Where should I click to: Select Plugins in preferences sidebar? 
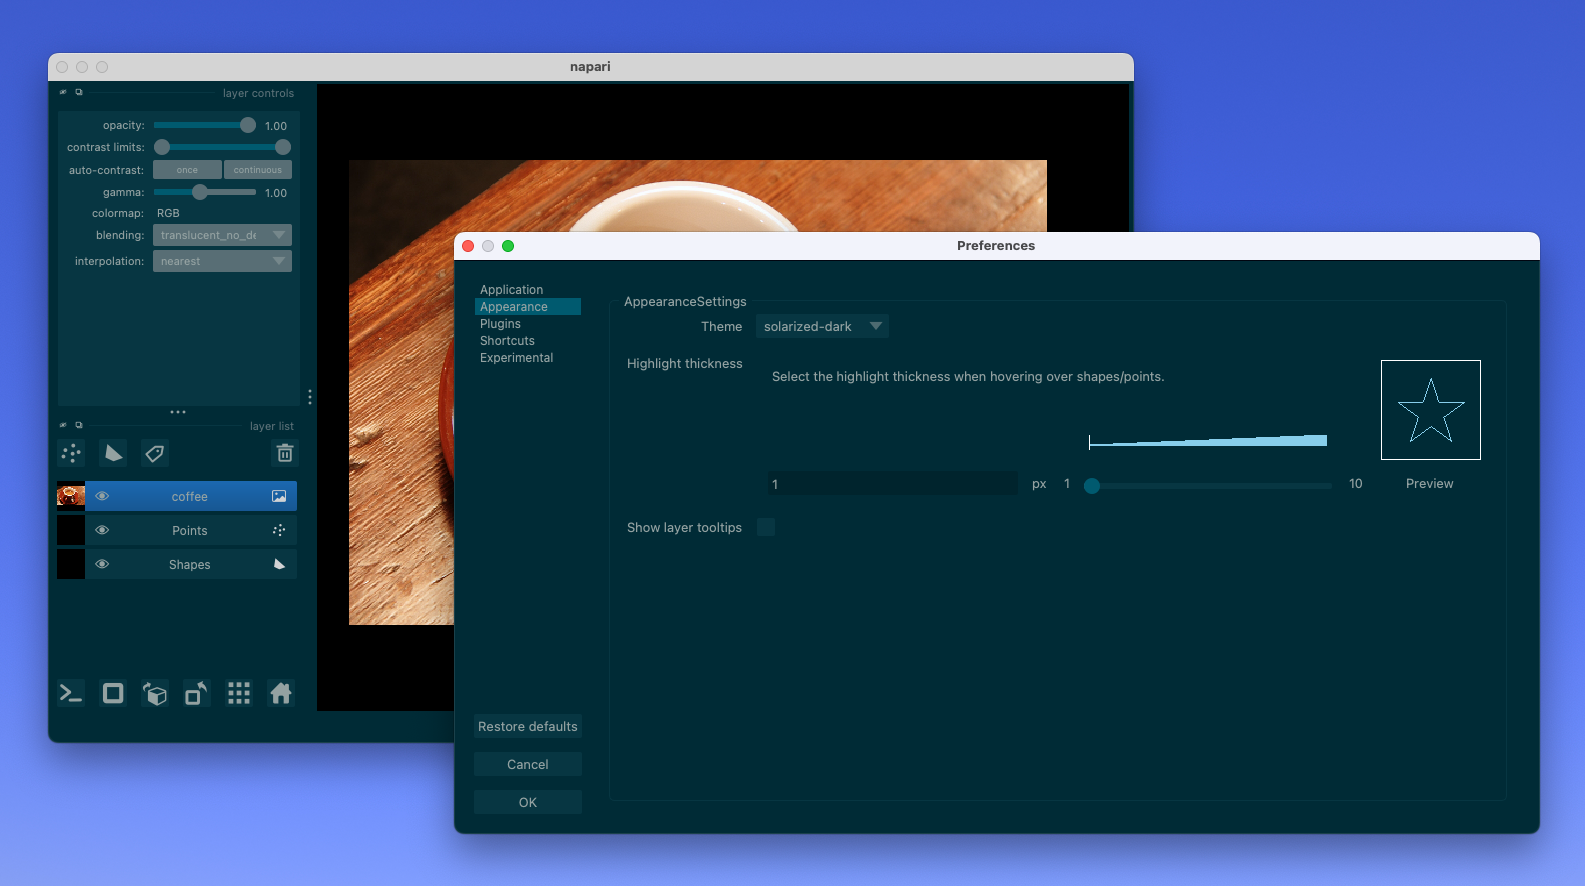click(x=500, y=324)
